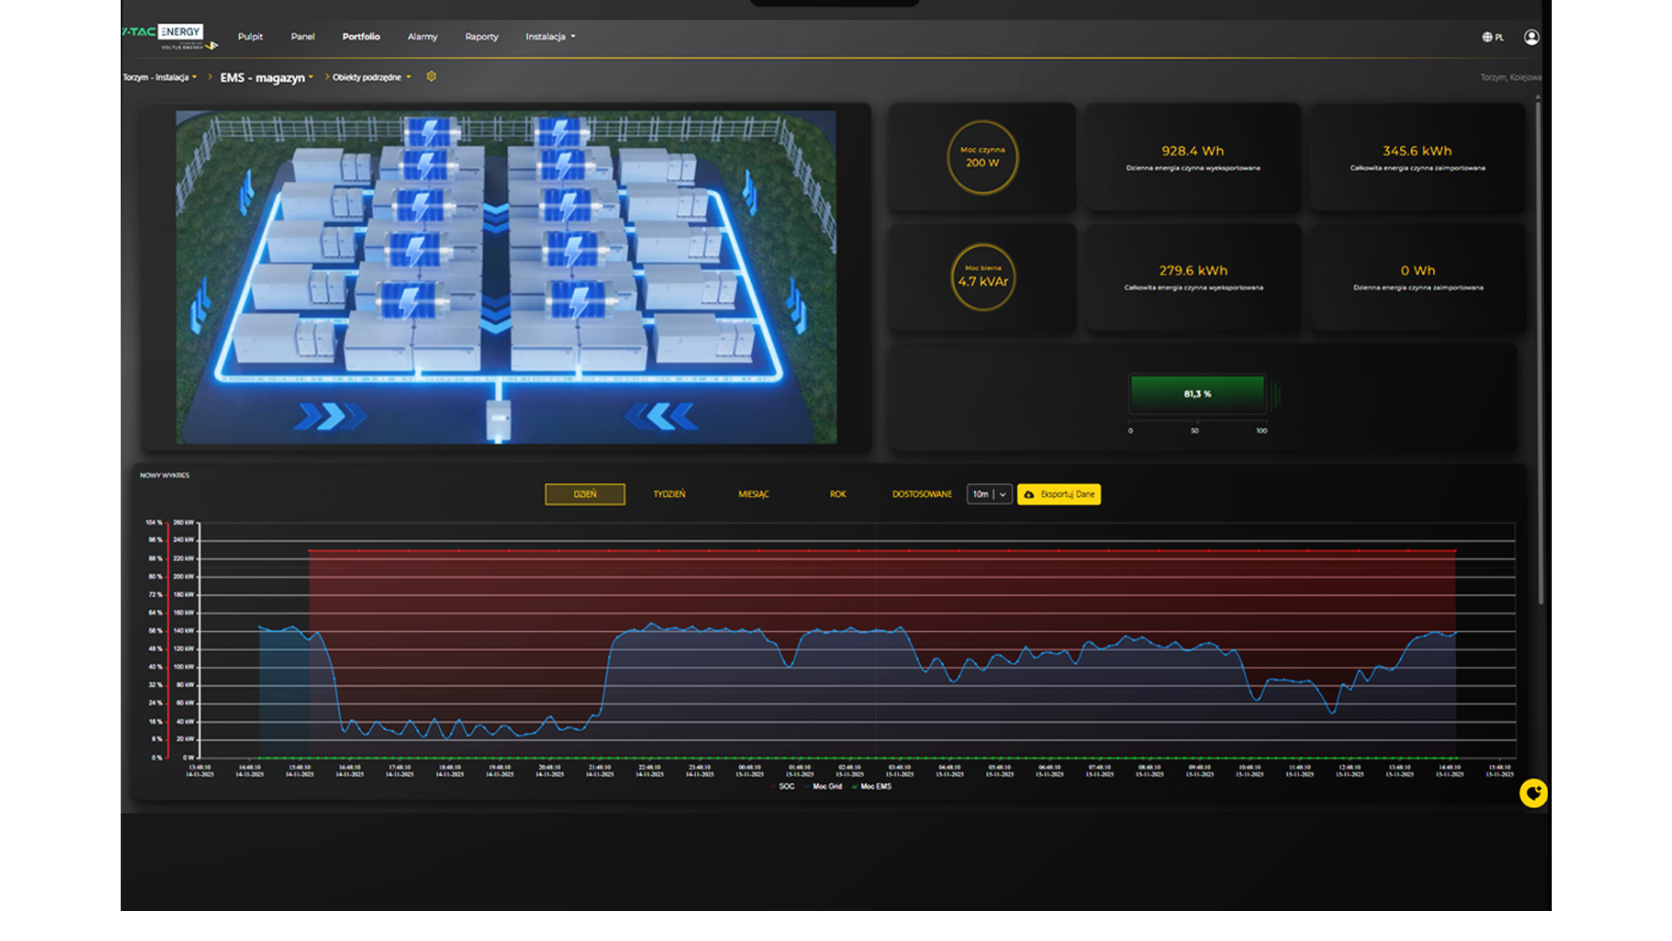This screenshot has width=1672, height=941.
Task: Click the 345.6 kWh value
Action: click(x=1417, y=151)
